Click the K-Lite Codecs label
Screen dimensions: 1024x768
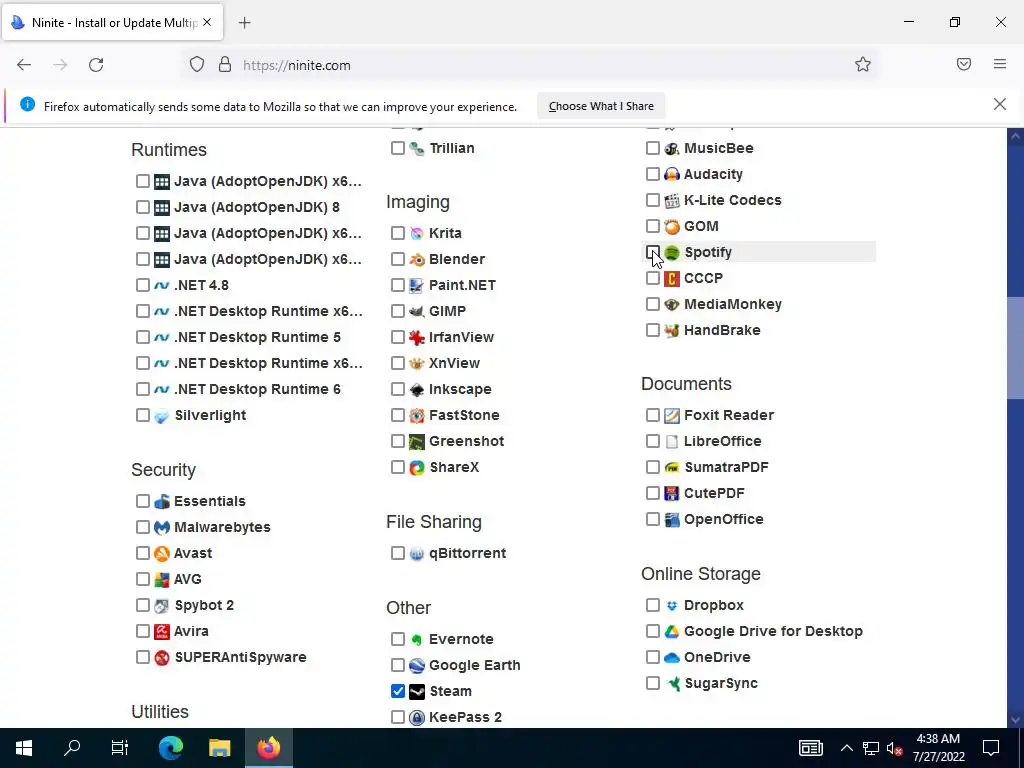733,200
